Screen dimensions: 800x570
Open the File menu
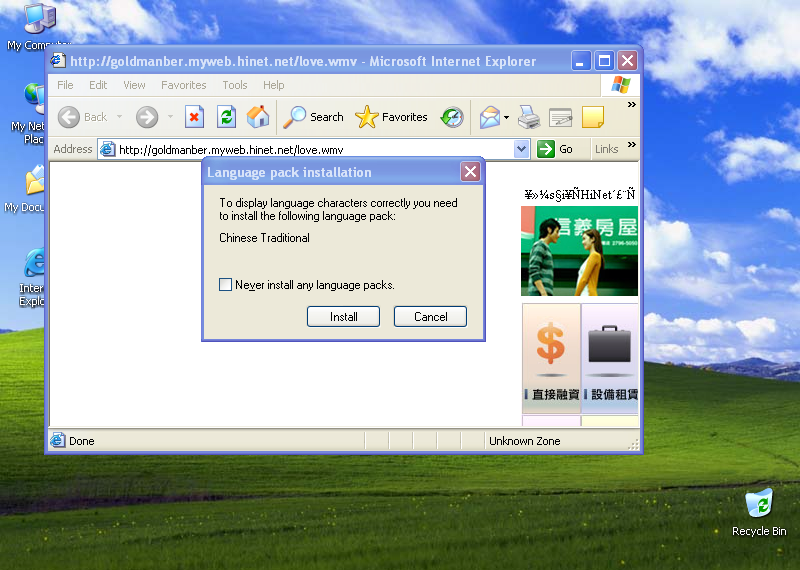point(65,85)
